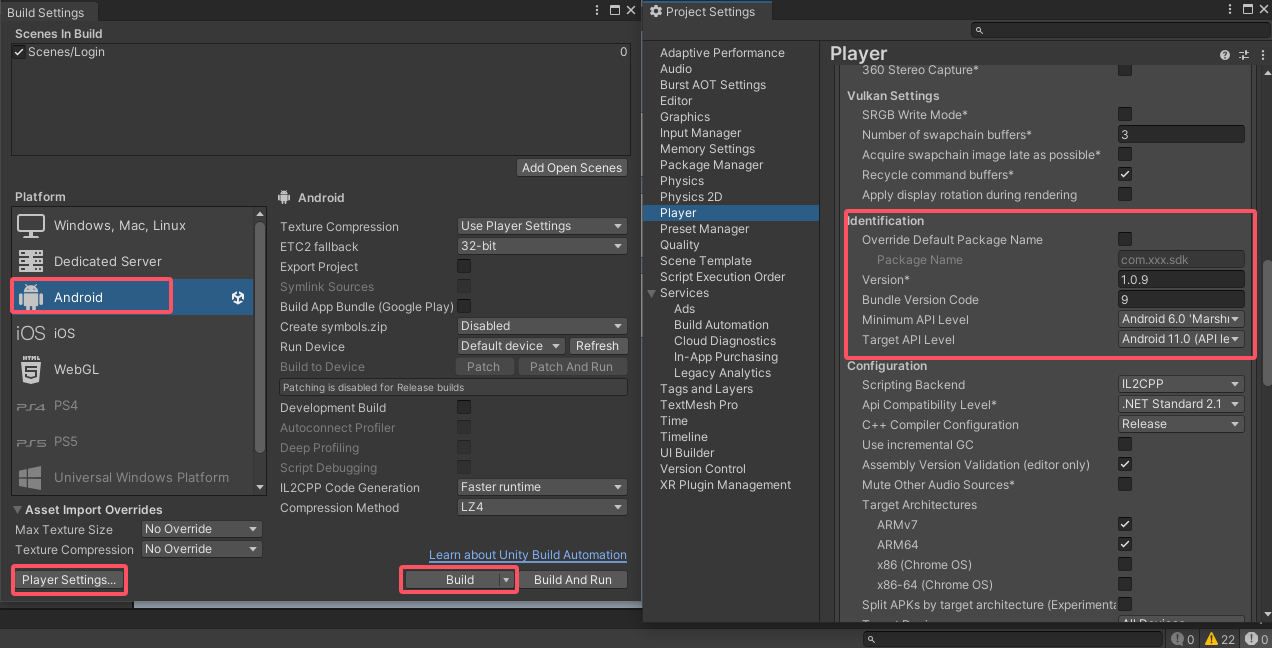Open the Player settings help documentation icon
Screen dimensions: 1272x648
[x=1224, y=54]
